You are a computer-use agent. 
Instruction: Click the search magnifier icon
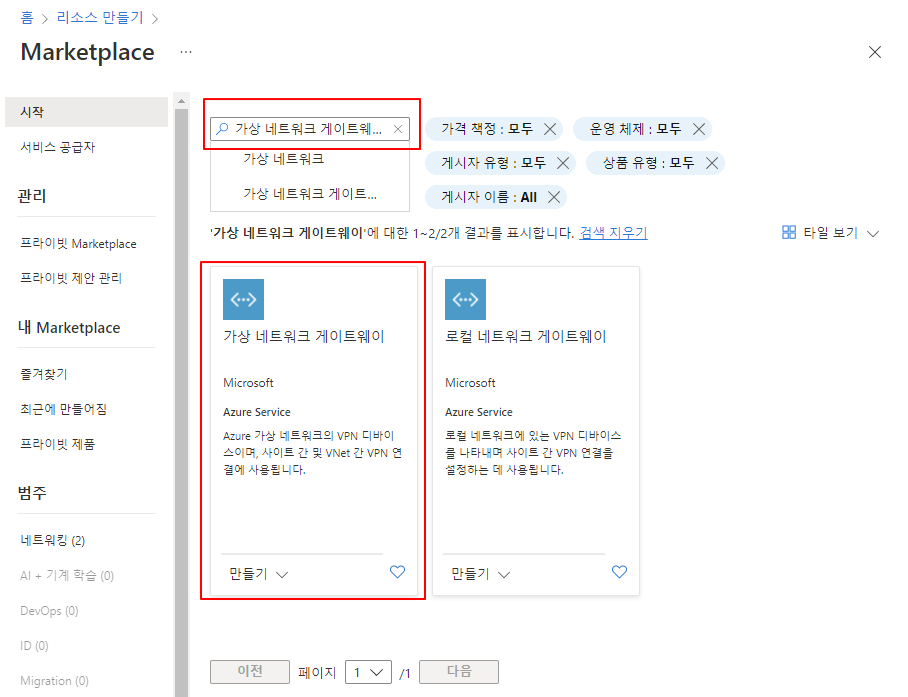[222, 129]
